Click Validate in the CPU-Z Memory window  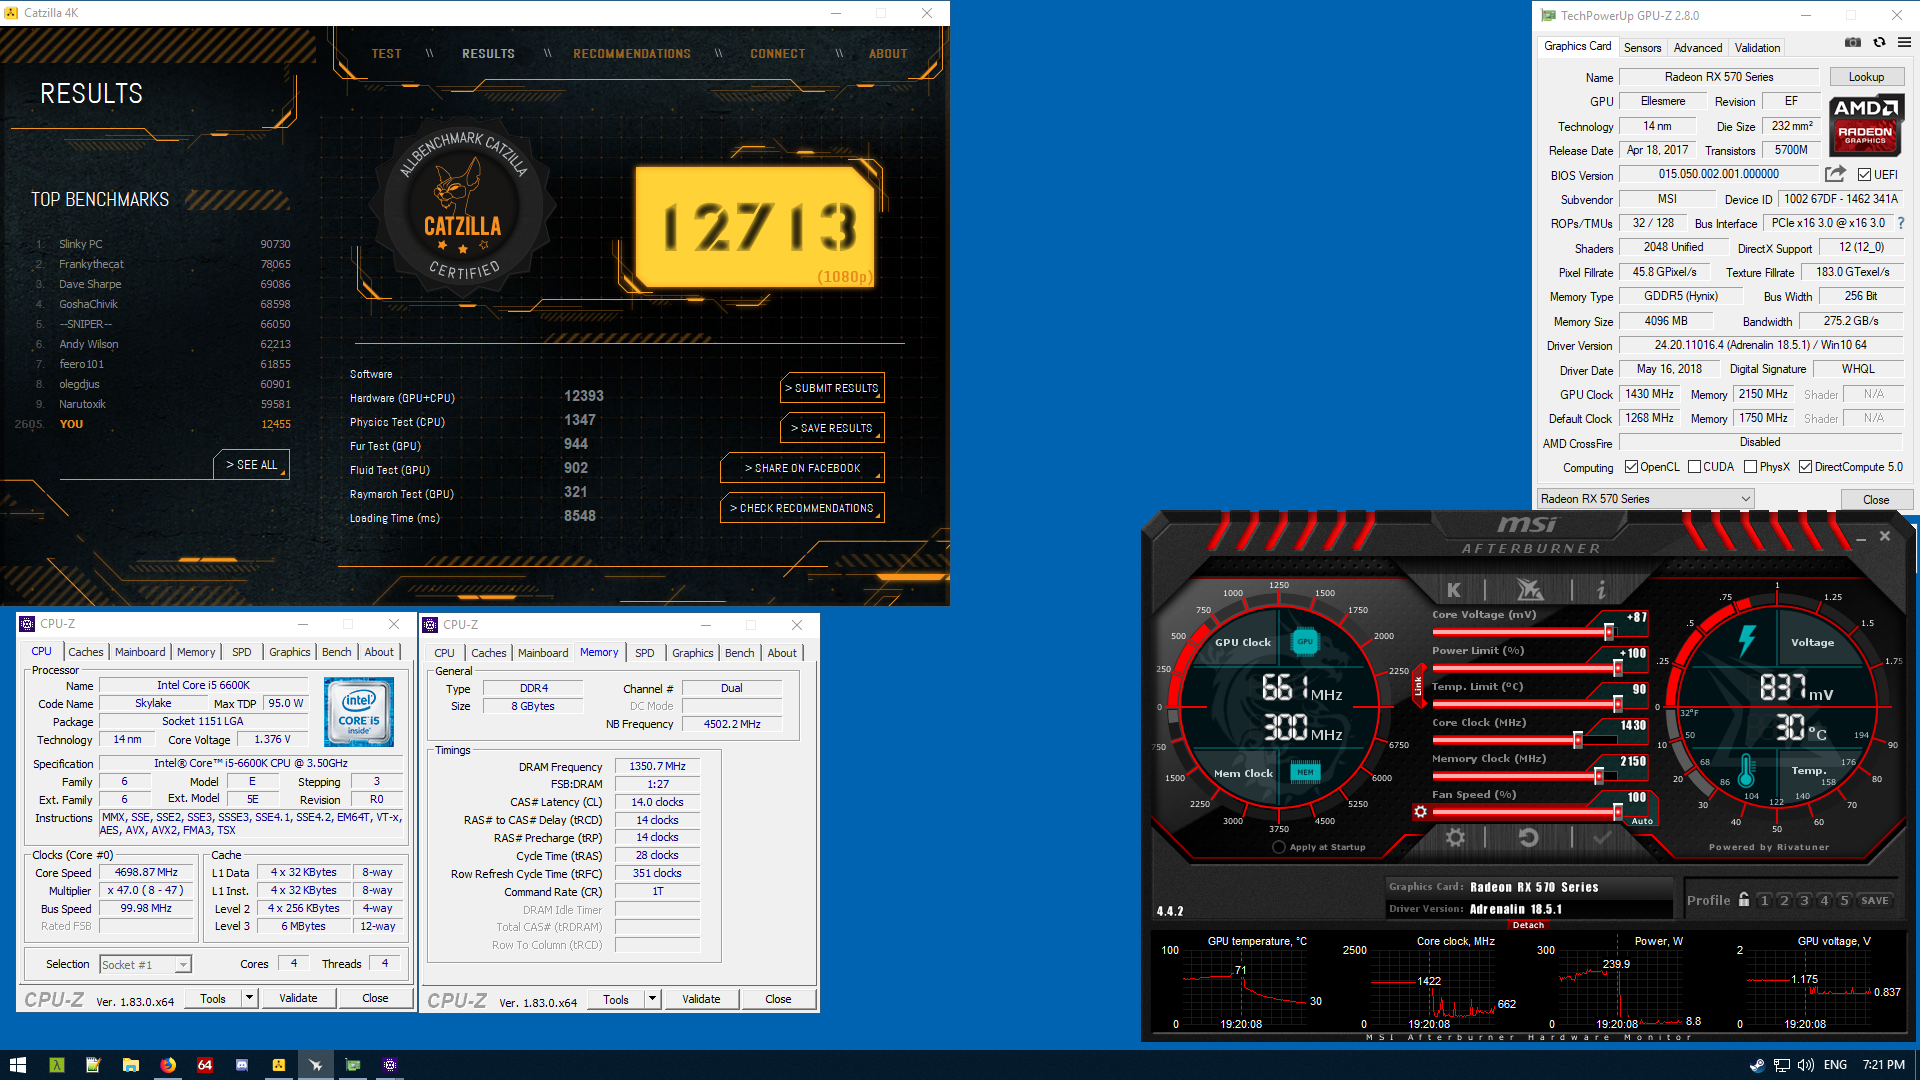[701, 998]
